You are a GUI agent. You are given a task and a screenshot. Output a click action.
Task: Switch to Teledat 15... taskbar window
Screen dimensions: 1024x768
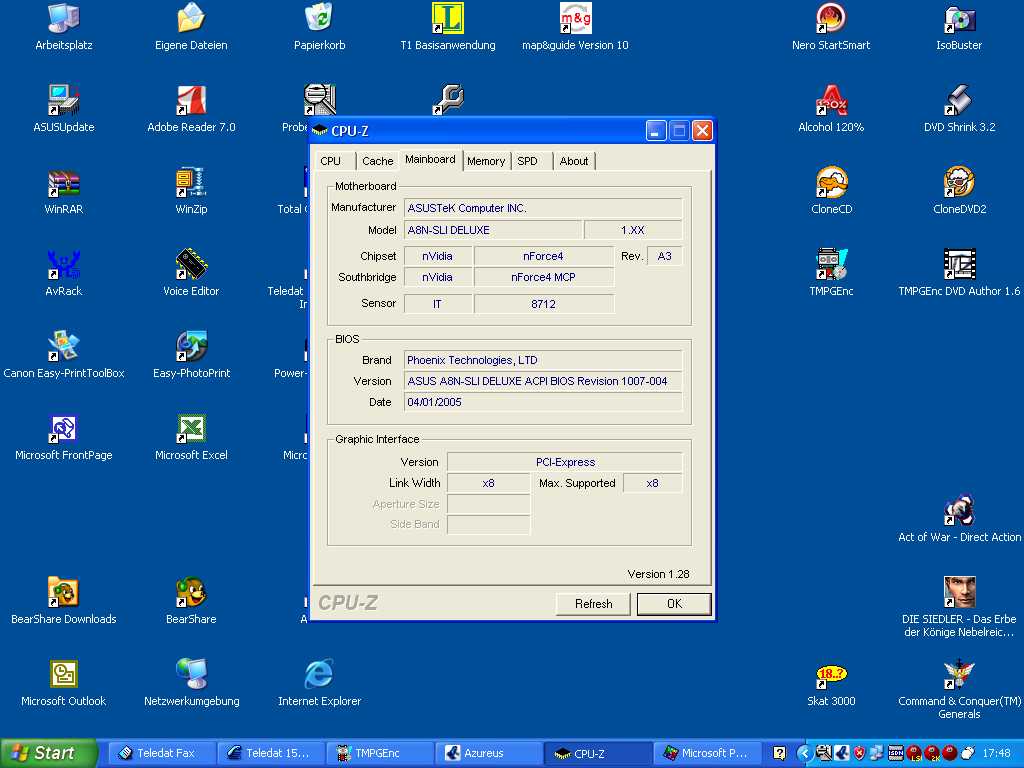coord(269,753)
